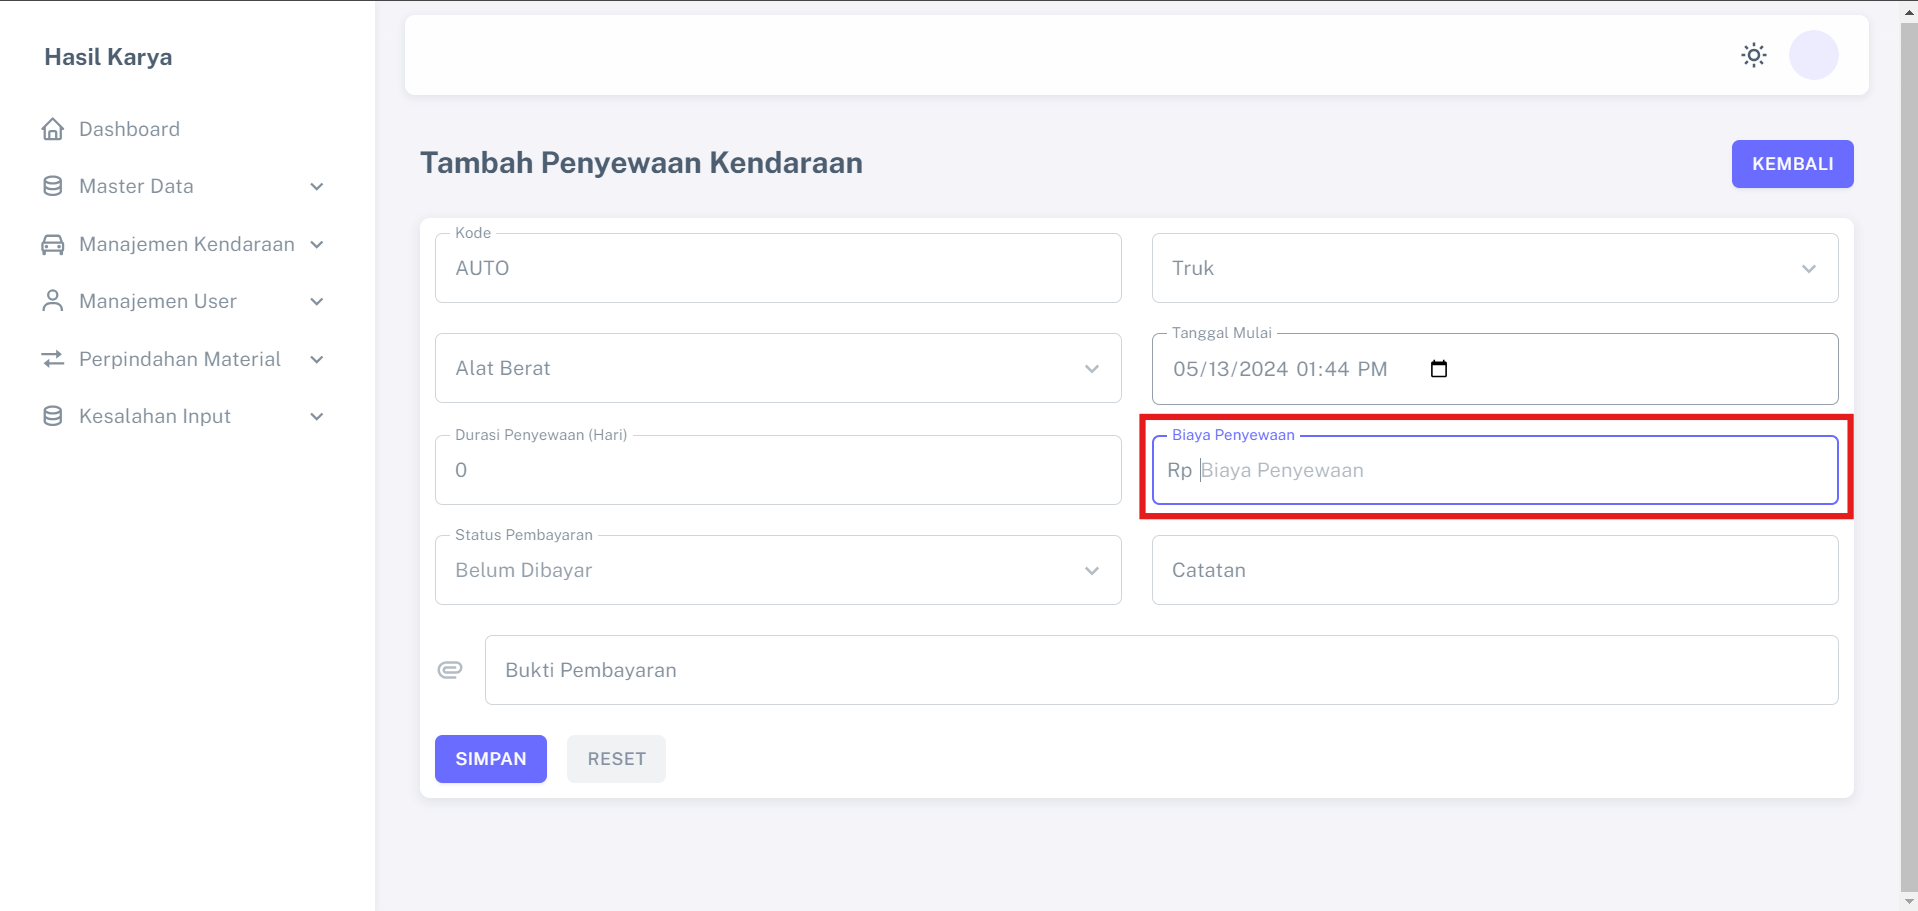Viewport: 1918px width, 911px height.
Task: Focus the Durasi Penyewaan (Hari) field
Action: coord(777,470)
